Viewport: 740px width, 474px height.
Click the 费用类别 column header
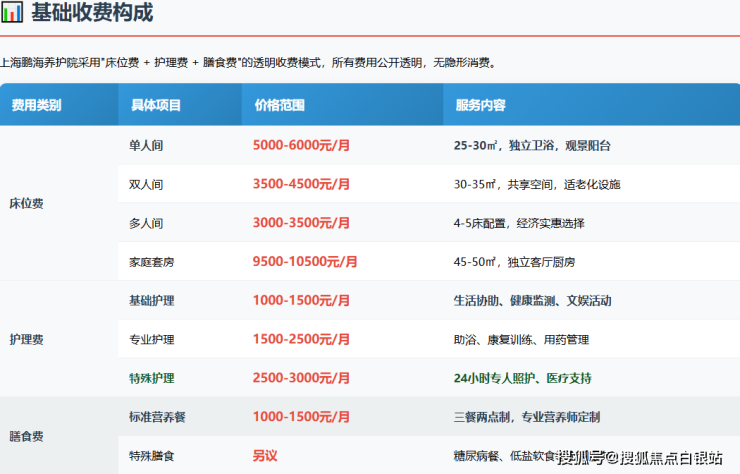pos(36,105)
